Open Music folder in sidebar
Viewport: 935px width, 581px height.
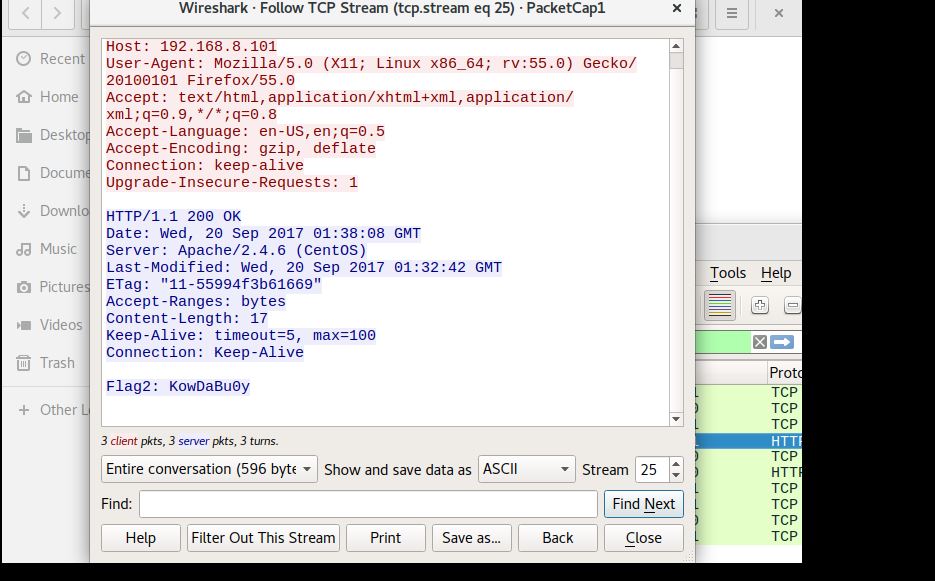coord(47,249)
